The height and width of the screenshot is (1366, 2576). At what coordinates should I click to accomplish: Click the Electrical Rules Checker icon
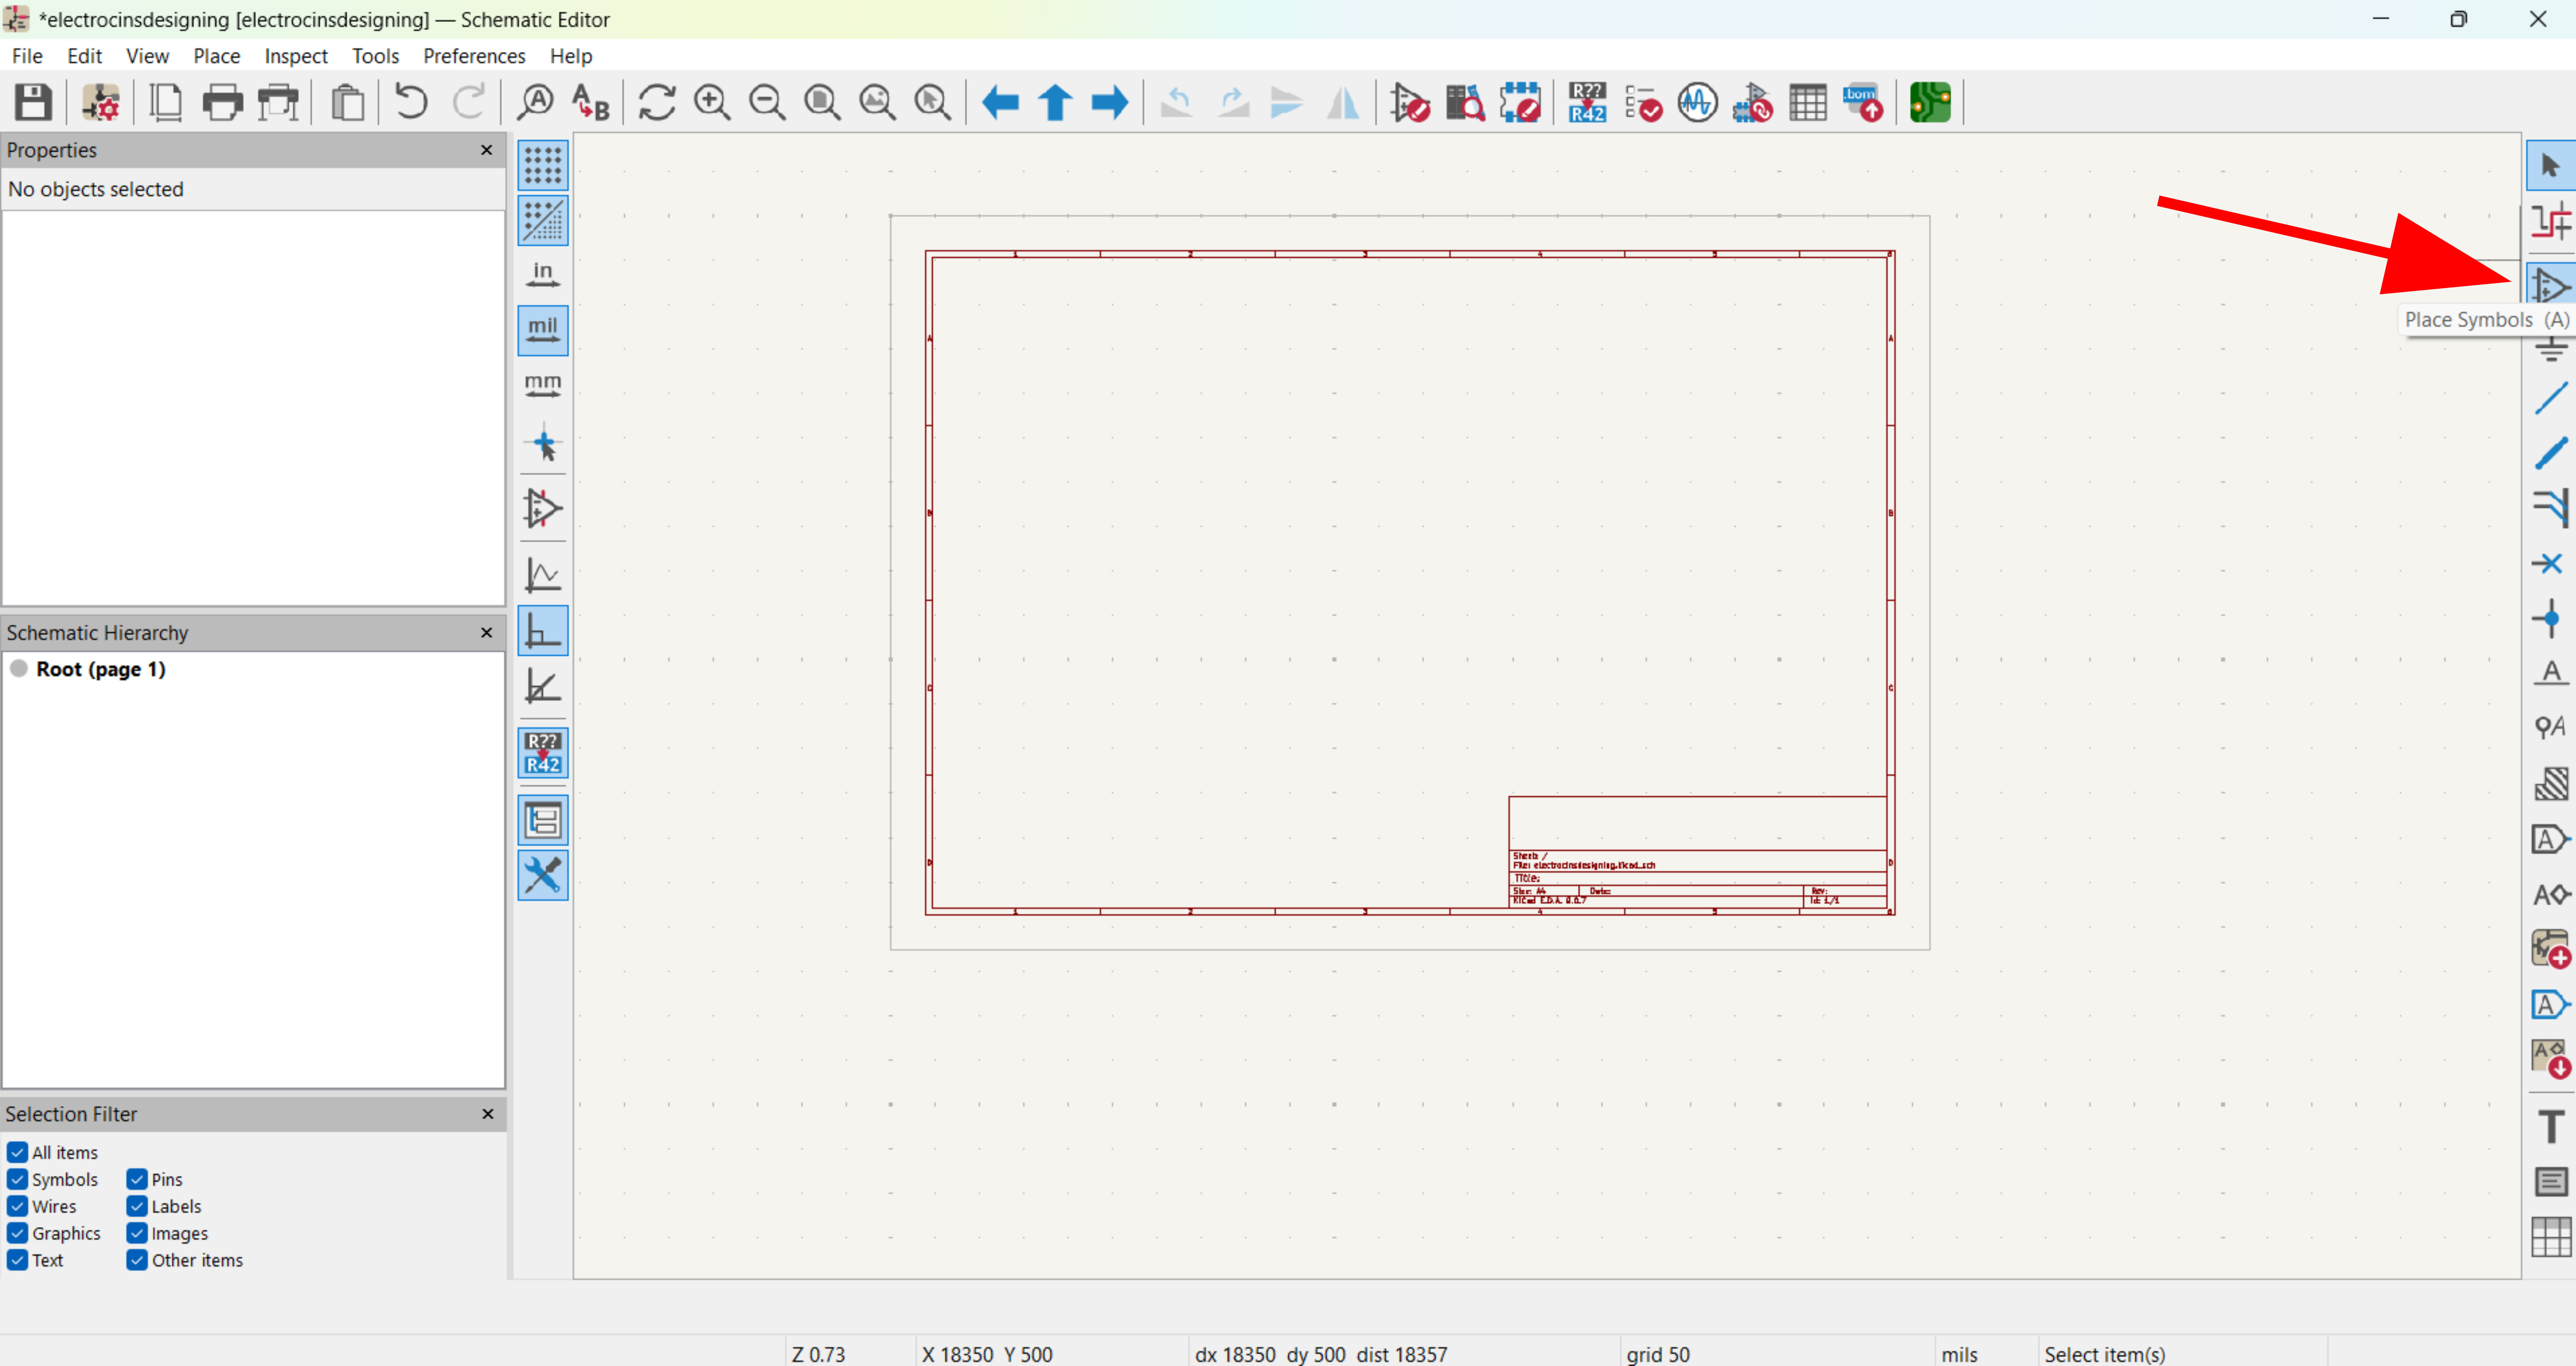(1643, 102)
